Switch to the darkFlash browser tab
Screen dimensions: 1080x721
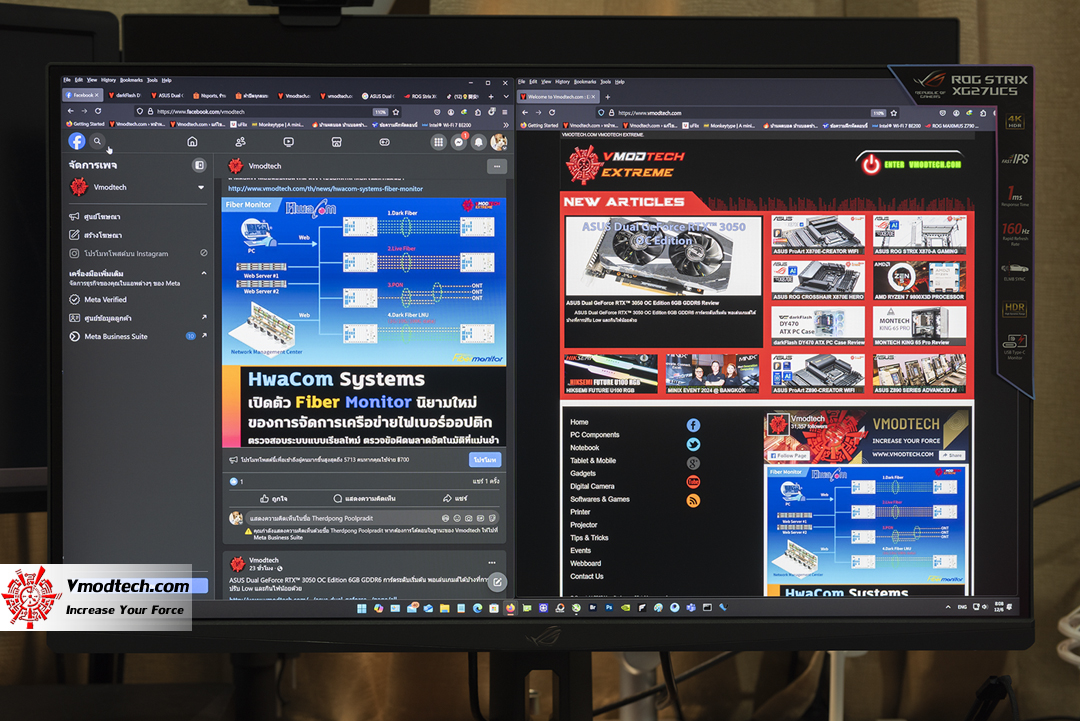(125, 96)
